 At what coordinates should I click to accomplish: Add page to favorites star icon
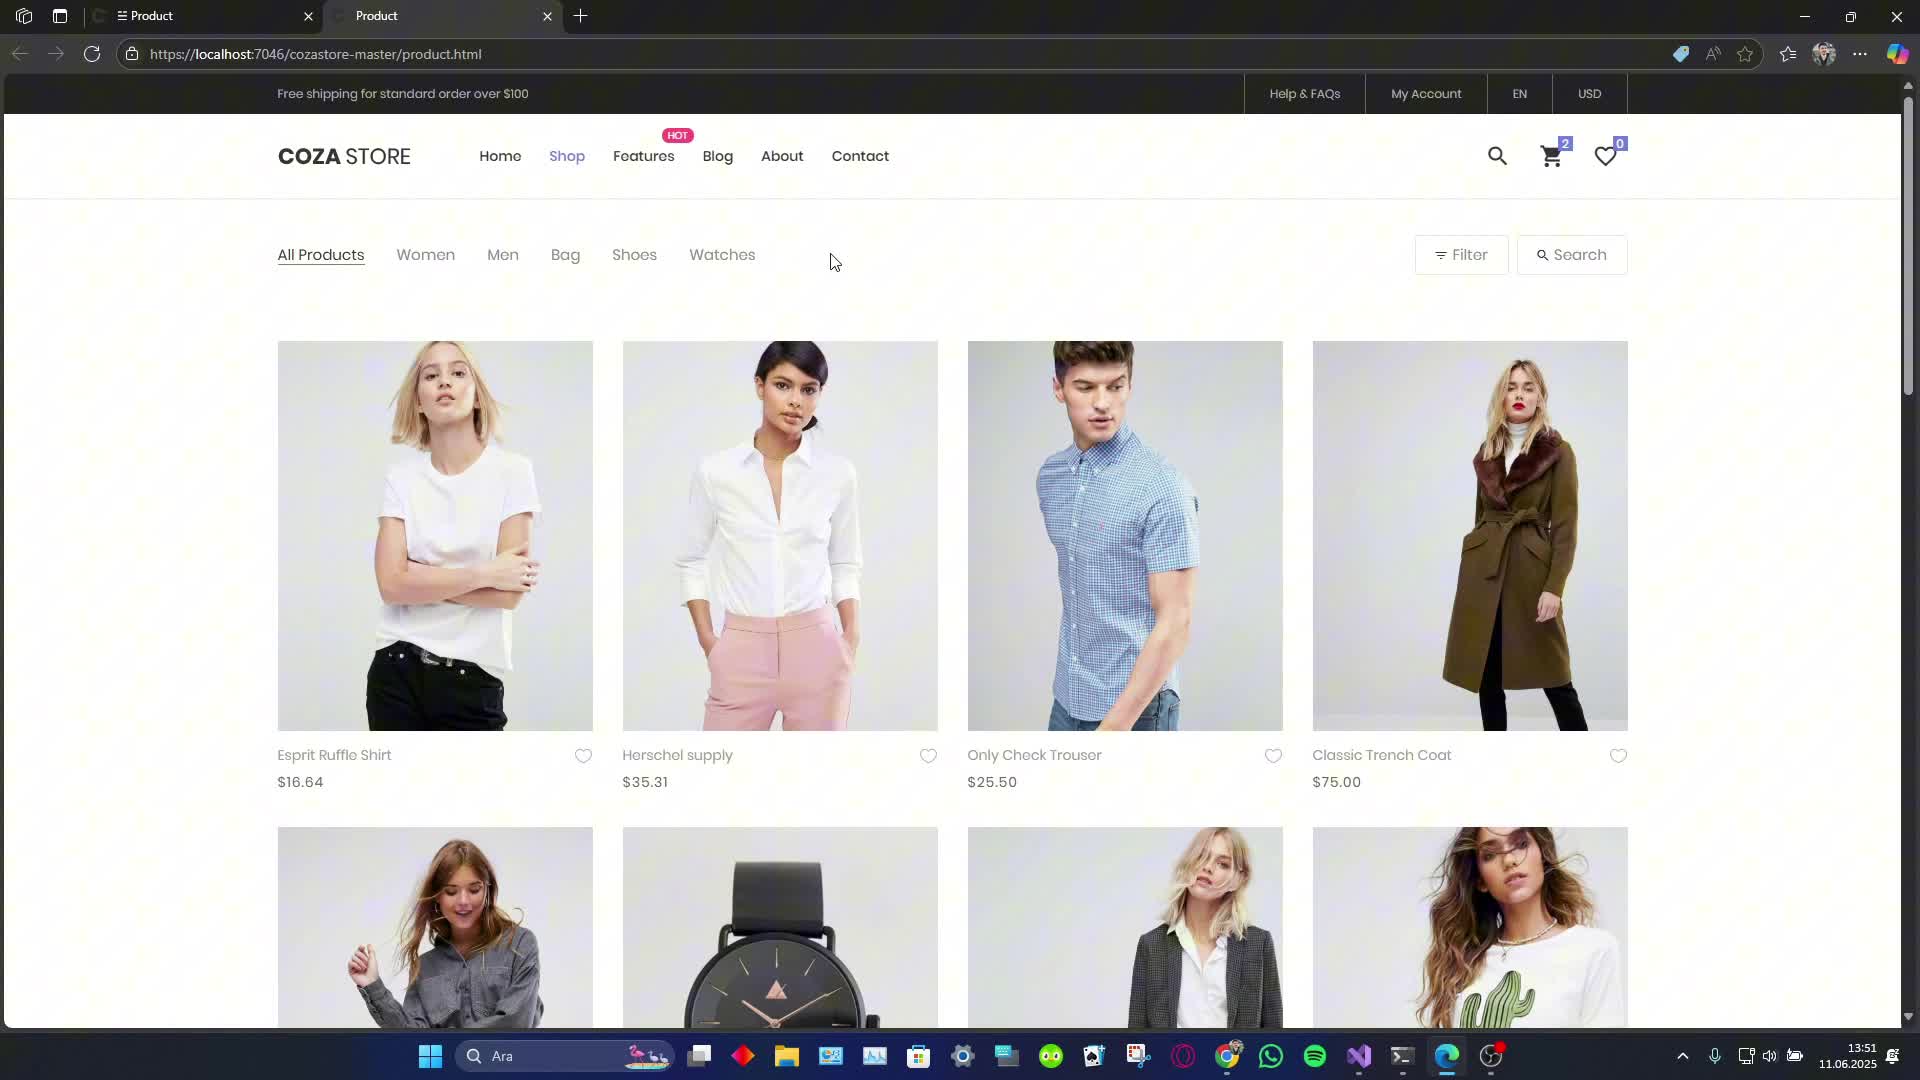point(1745,54)
